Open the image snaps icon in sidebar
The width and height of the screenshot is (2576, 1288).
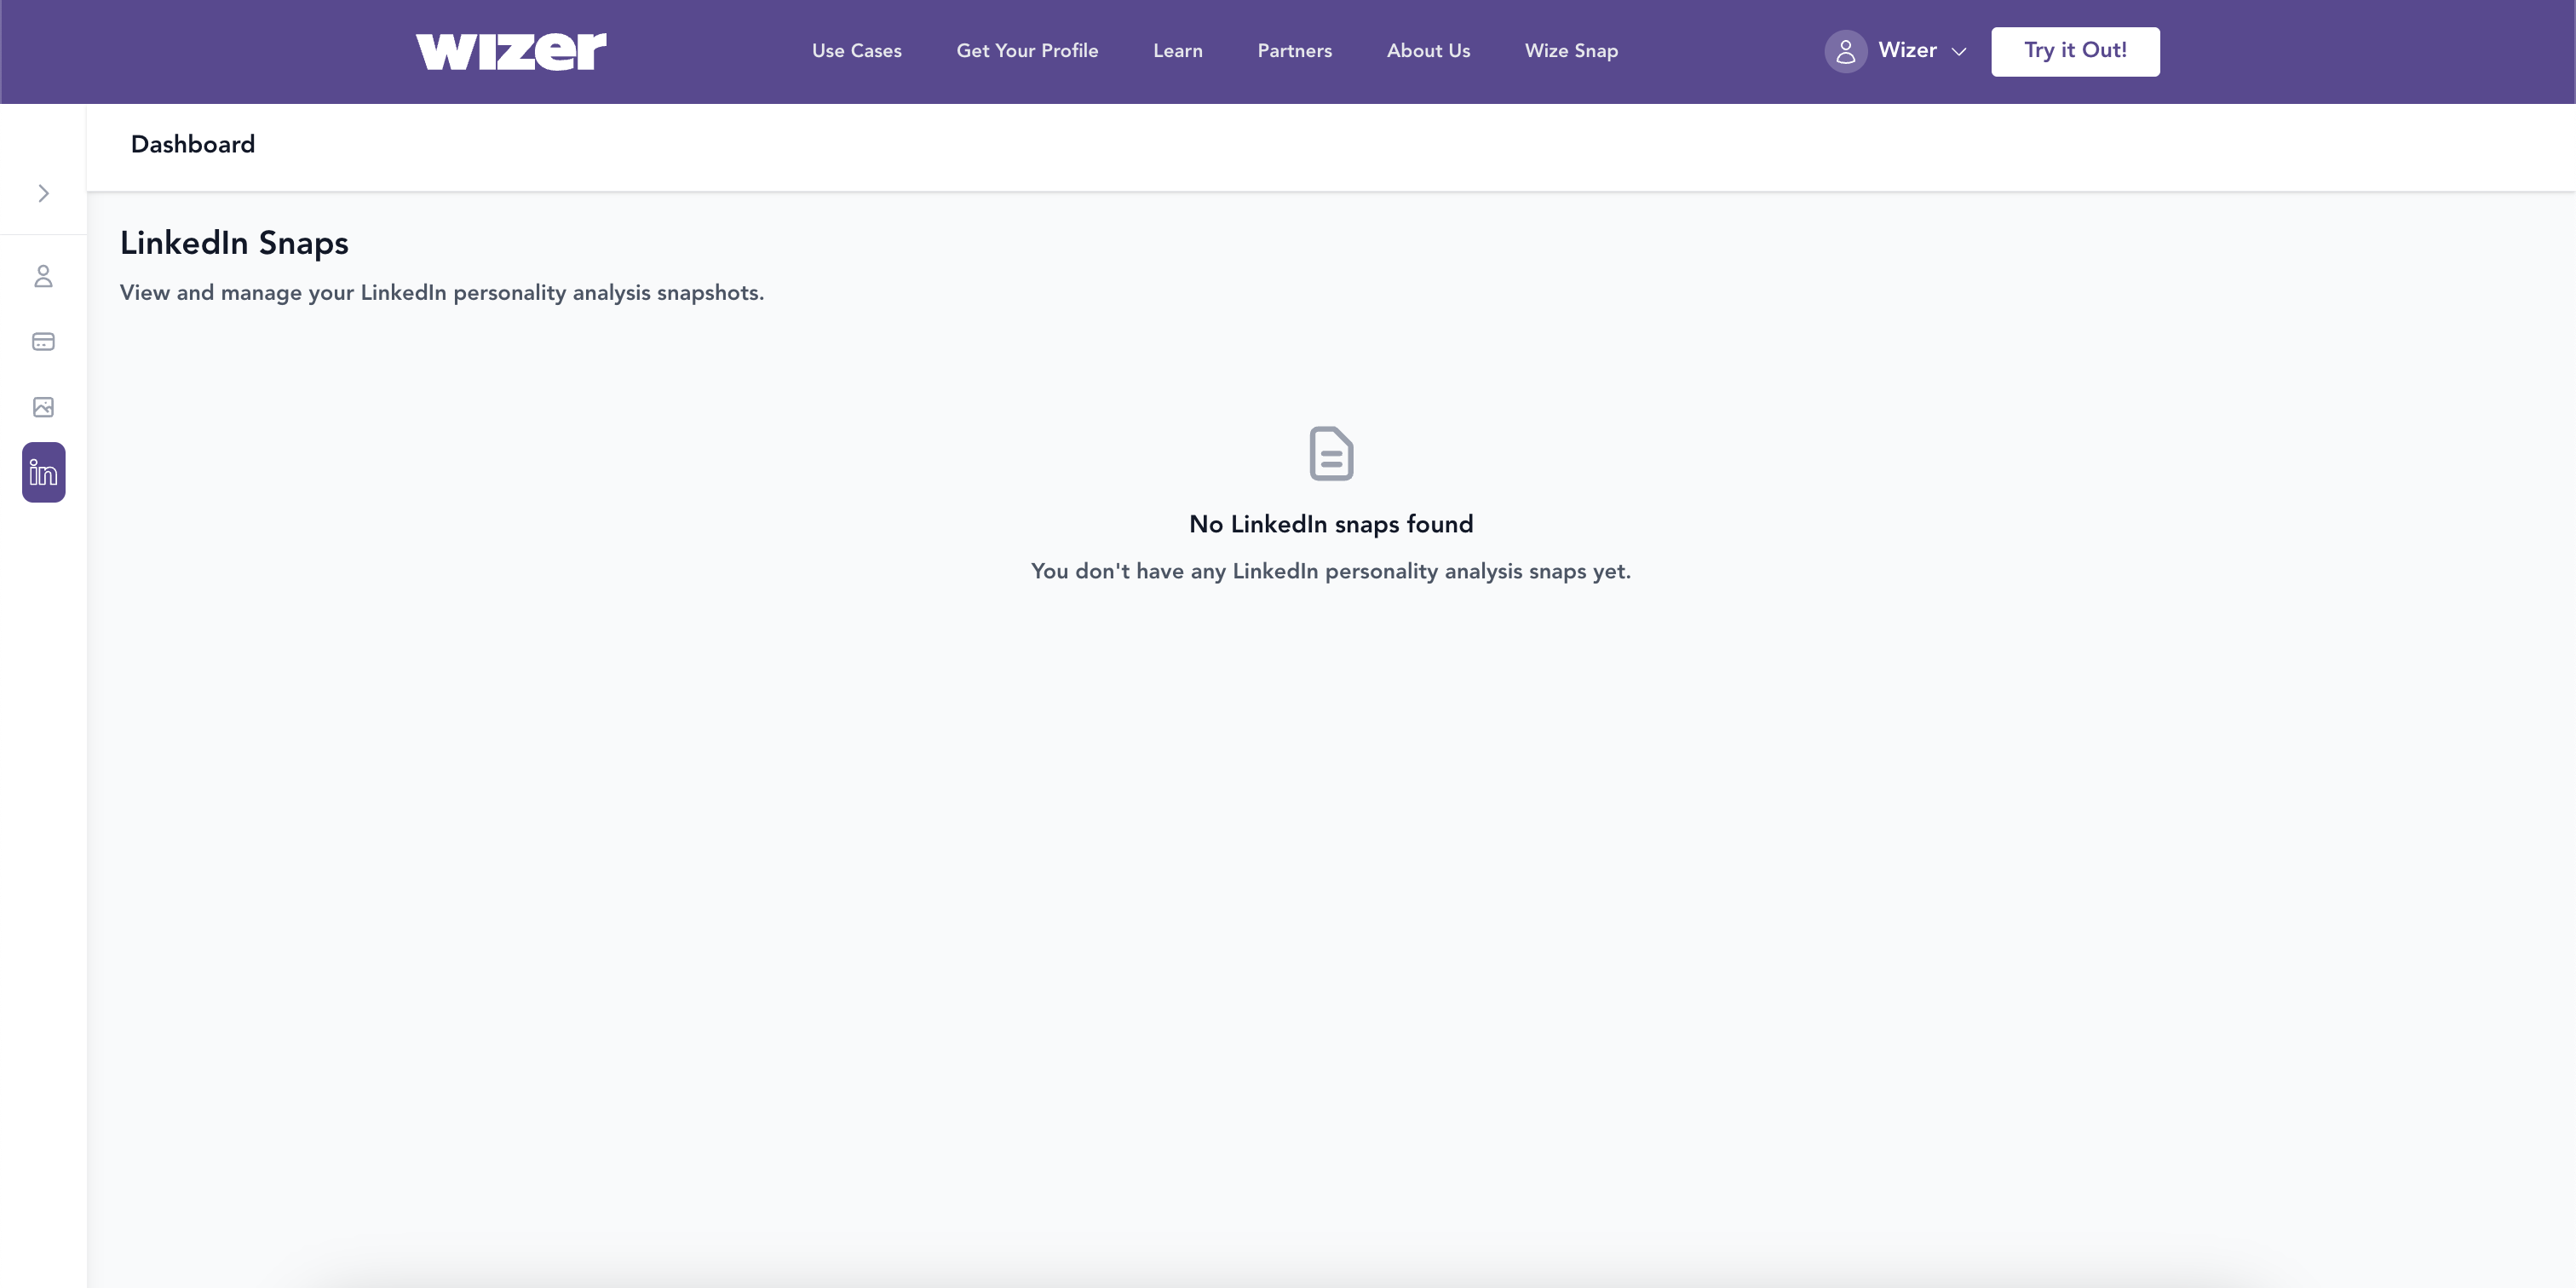tap(43, 407)
